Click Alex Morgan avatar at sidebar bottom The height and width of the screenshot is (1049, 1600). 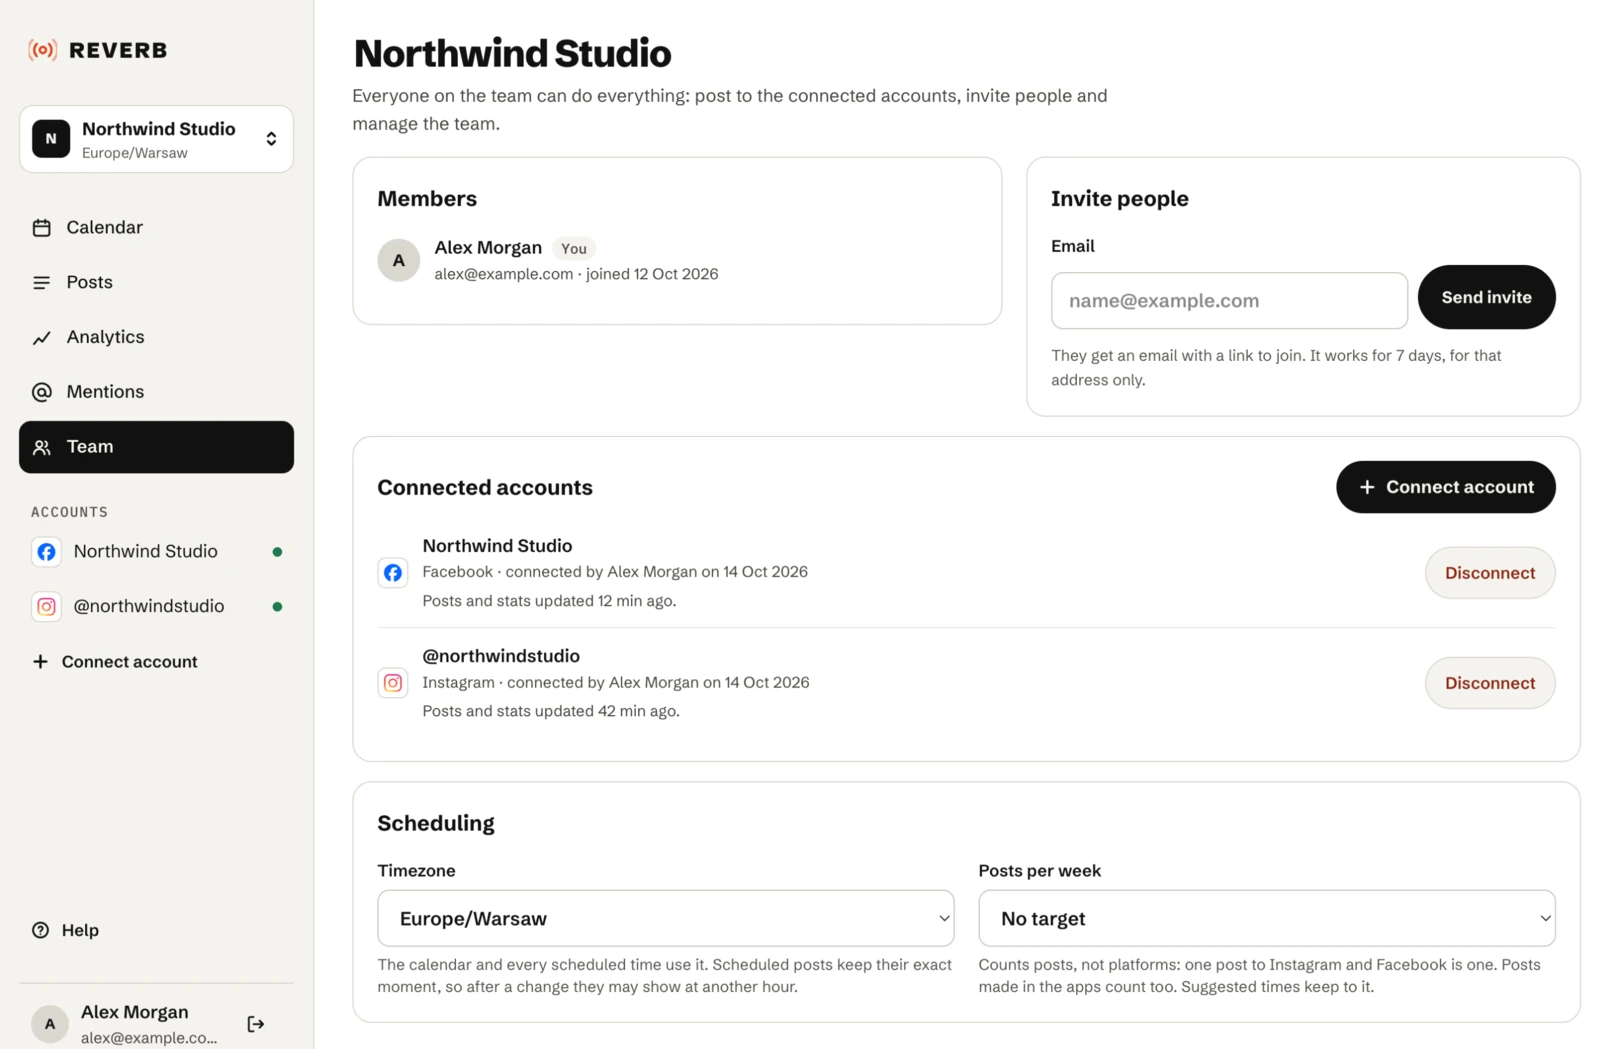[50, 1024]
